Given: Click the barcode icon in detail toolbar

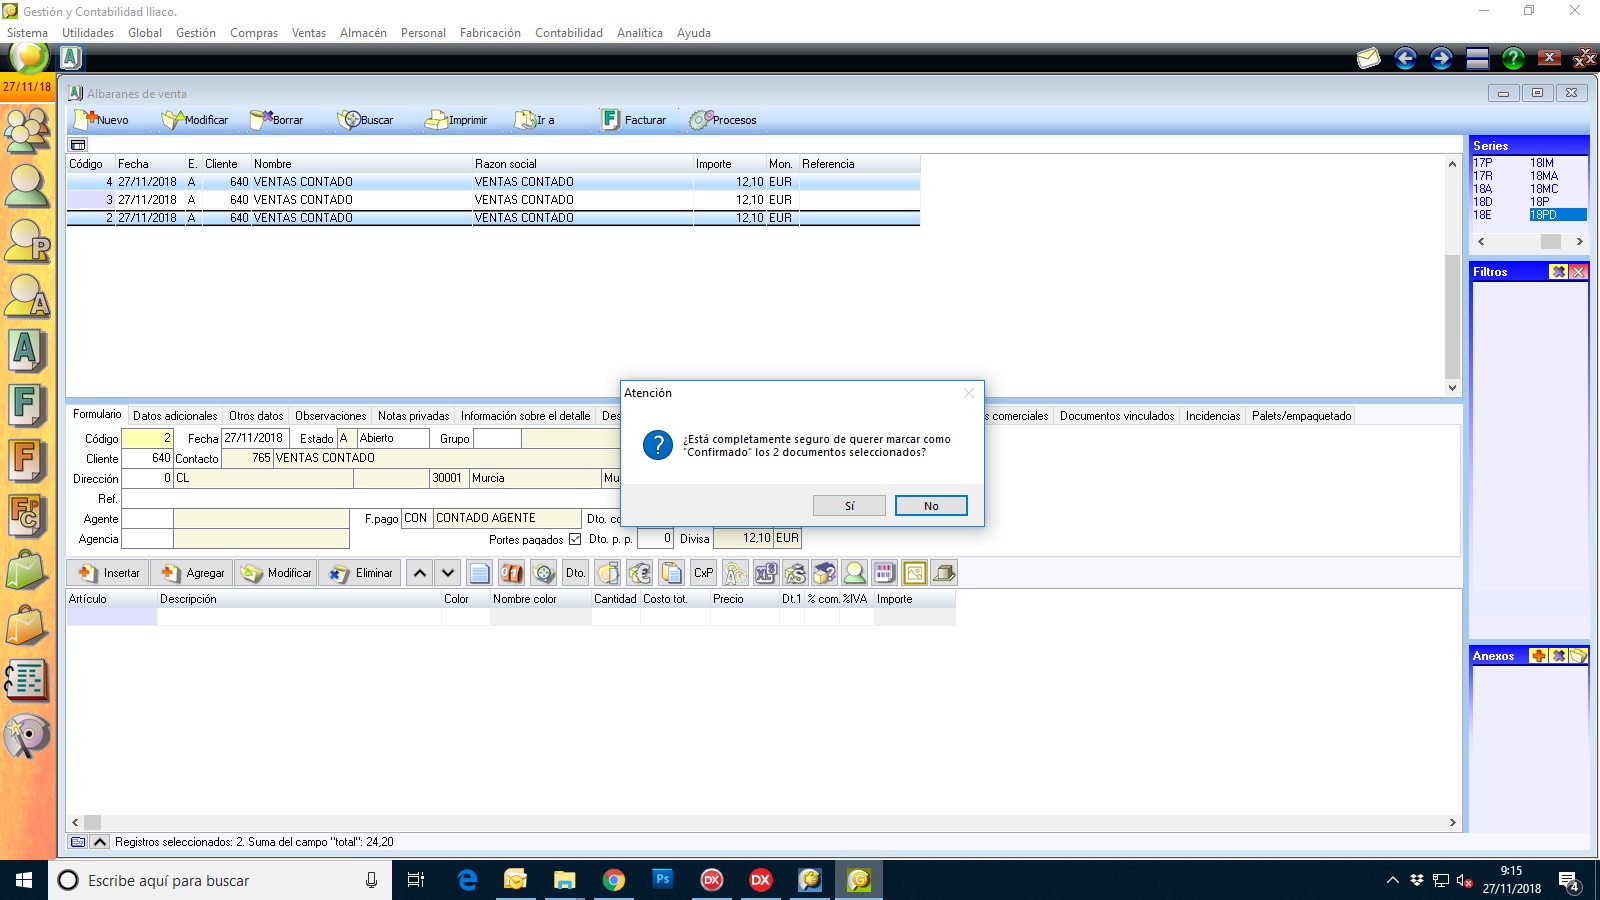Looking at the screenshot, I should click(885, 573).
